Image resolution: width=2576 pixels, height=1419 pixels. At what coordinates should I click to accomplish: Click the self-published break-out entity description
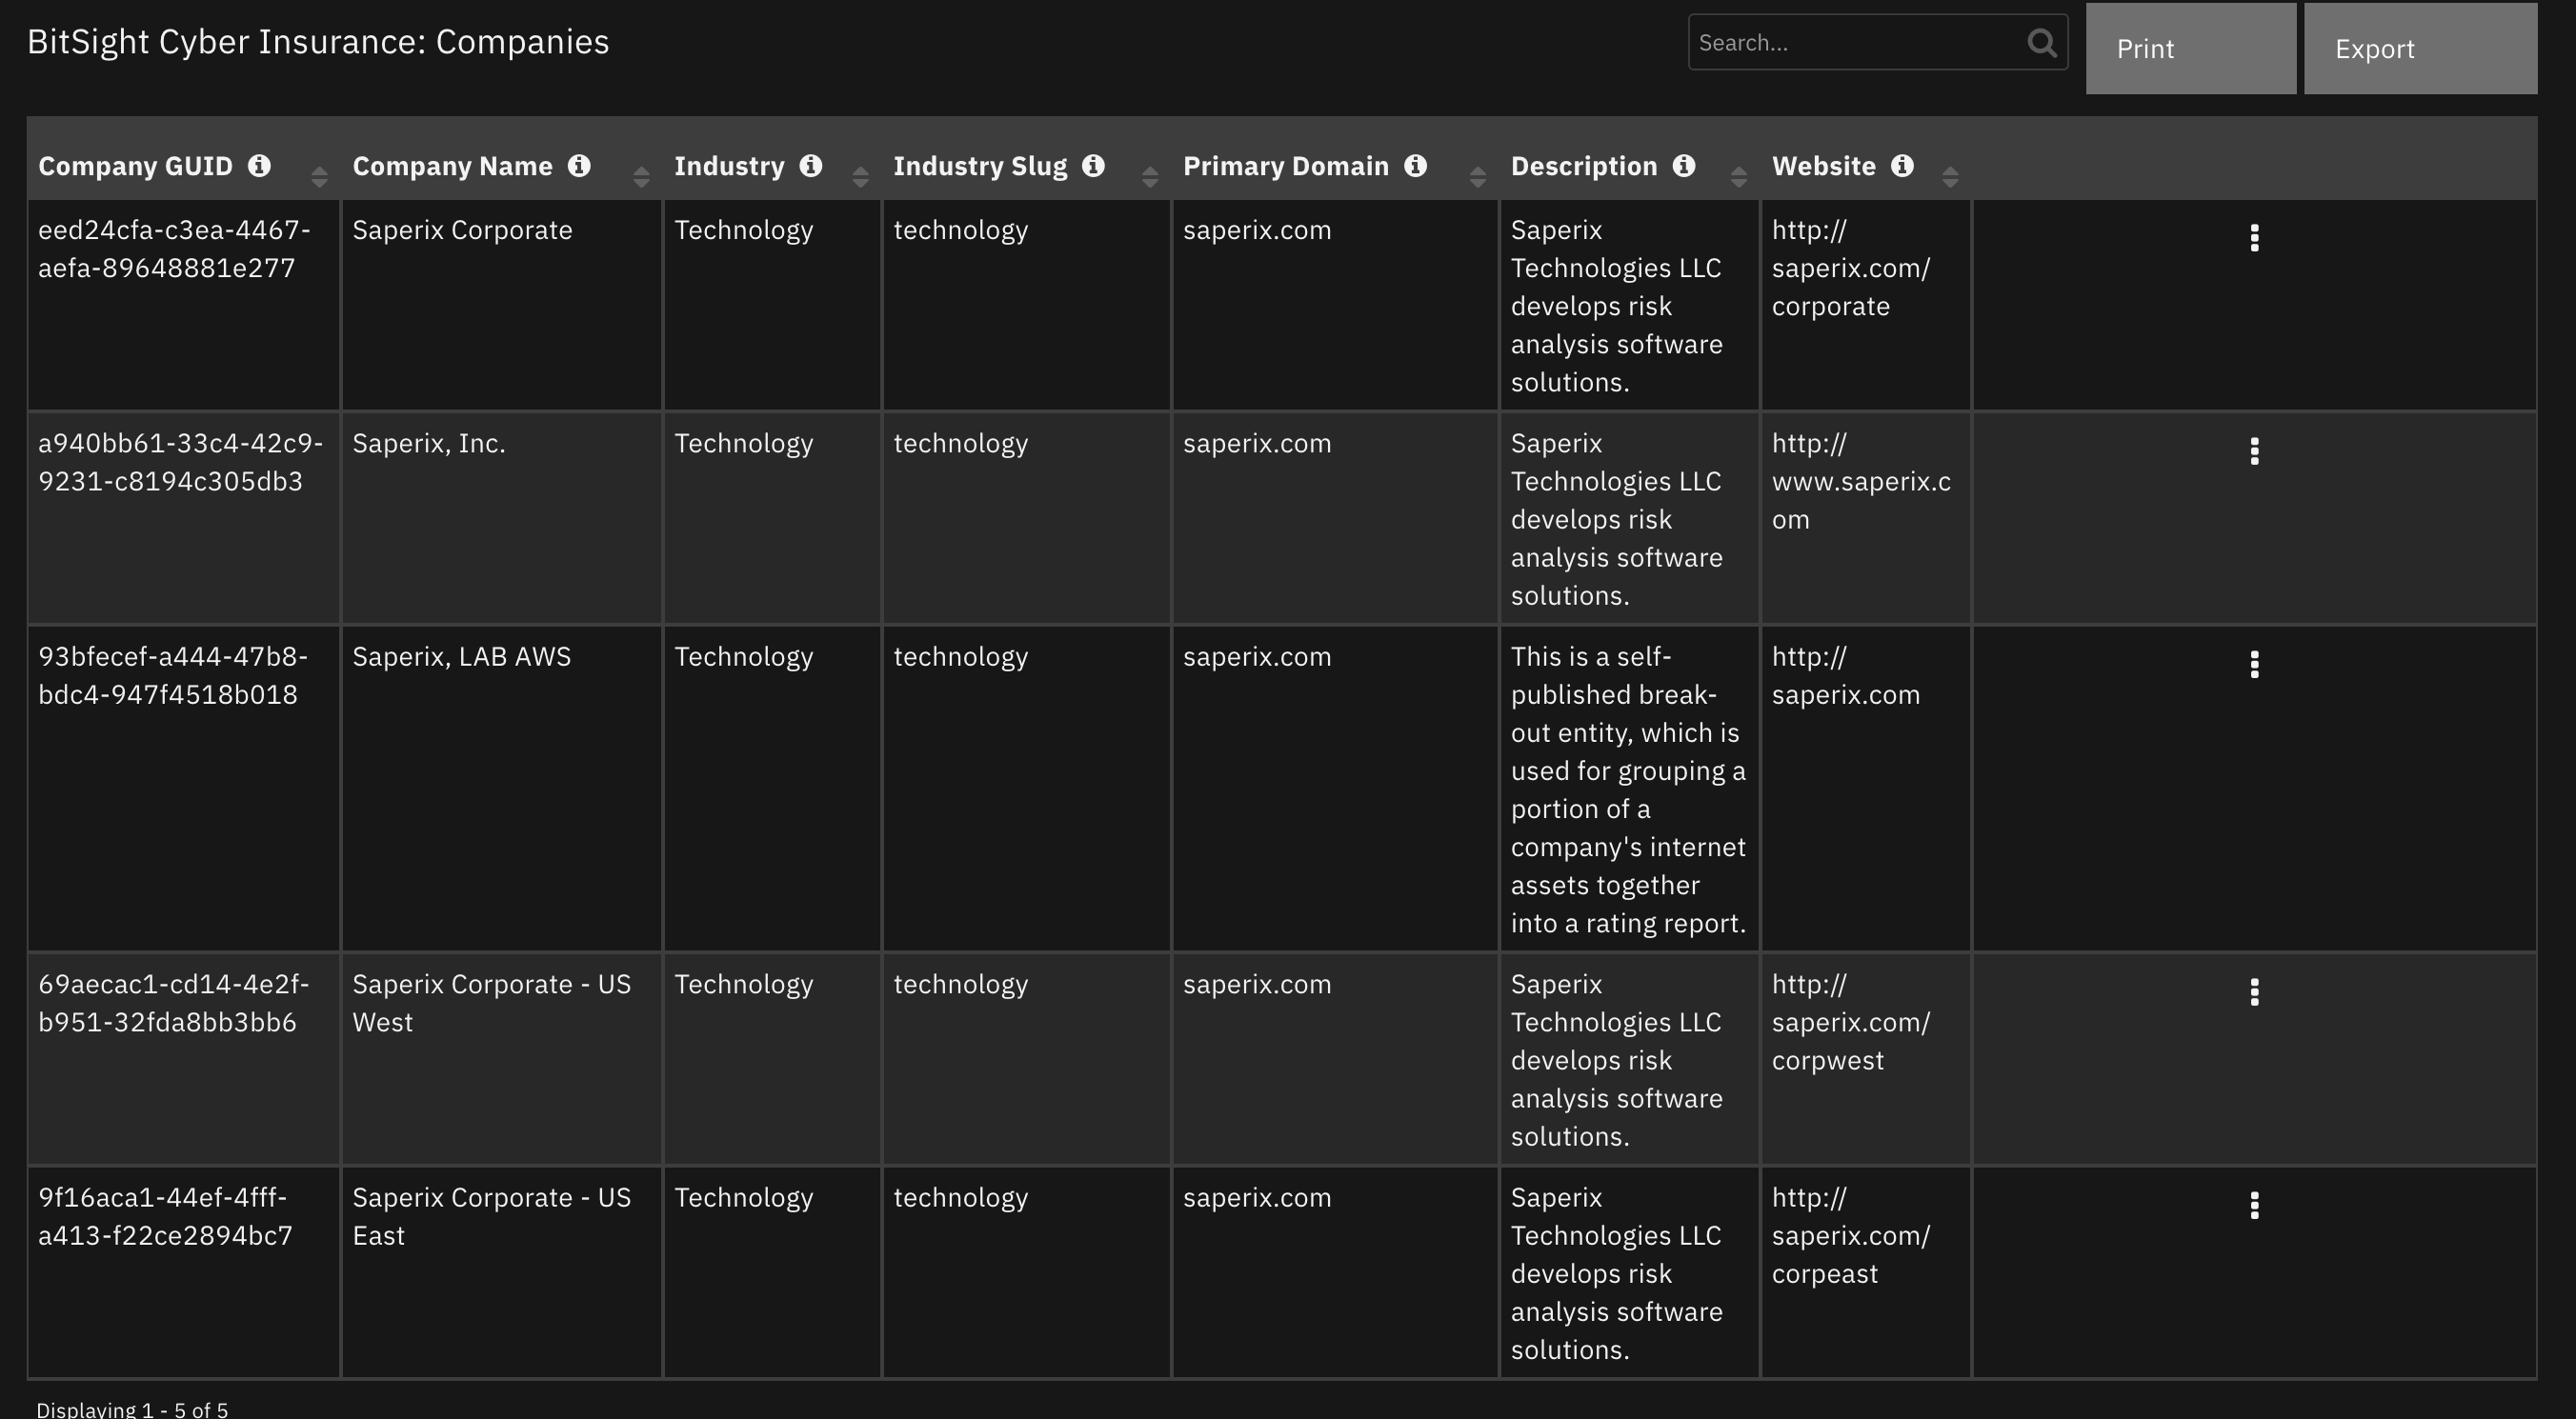[1629, 790]
